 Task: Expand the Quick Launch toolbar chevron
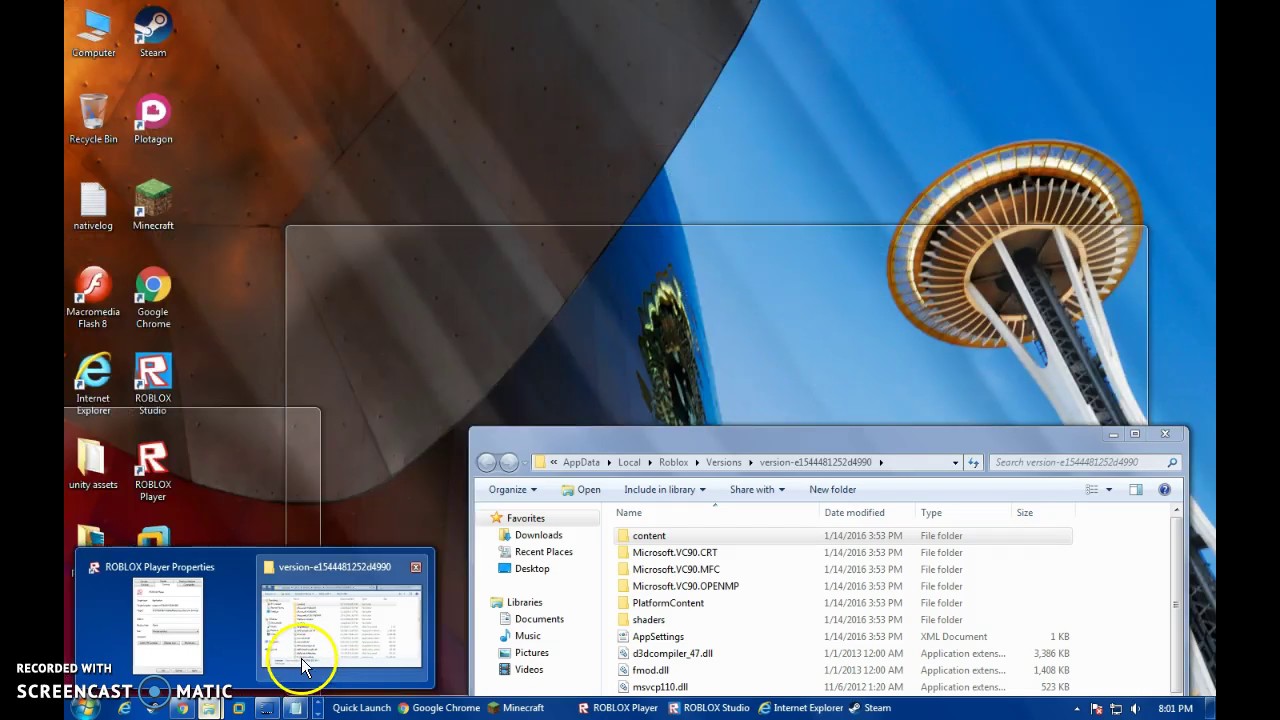(319, 708)
